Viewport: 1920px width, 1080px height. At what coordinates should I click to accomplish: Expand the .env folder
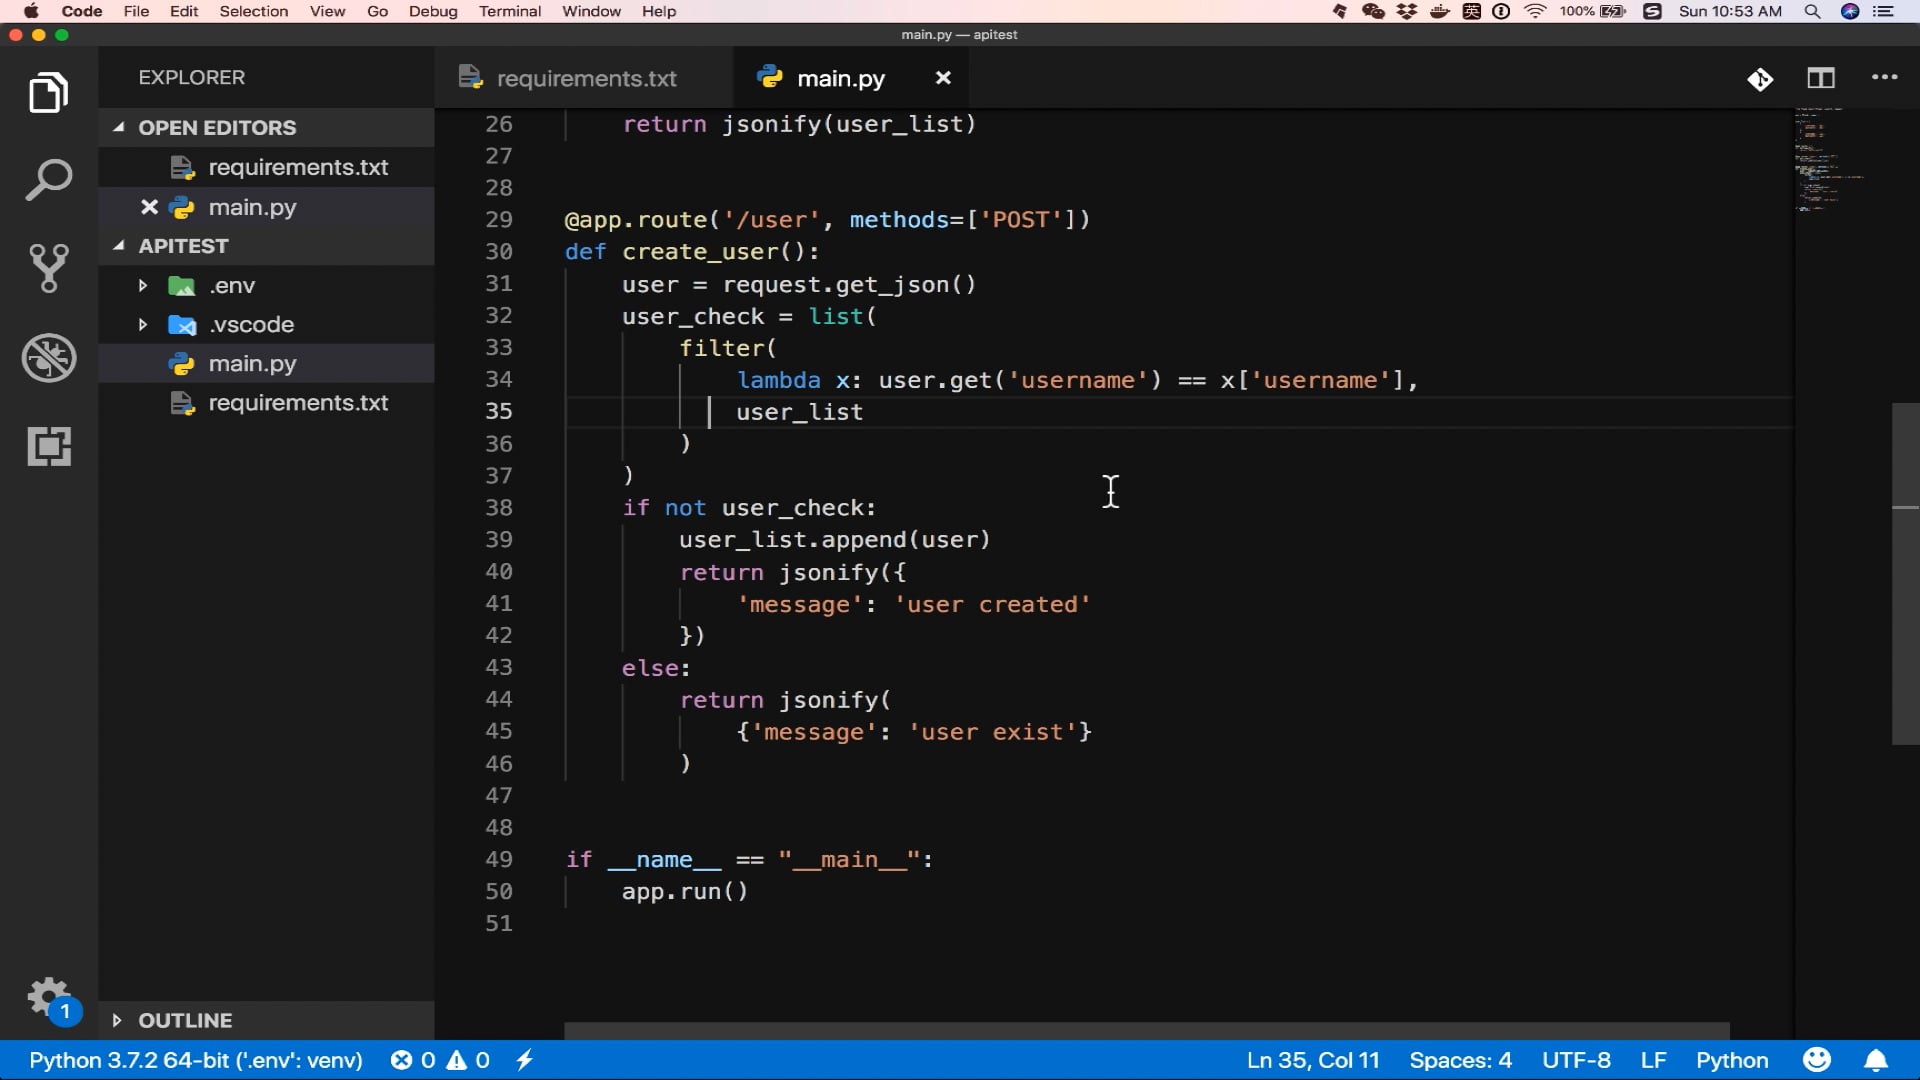pos(143,286)
